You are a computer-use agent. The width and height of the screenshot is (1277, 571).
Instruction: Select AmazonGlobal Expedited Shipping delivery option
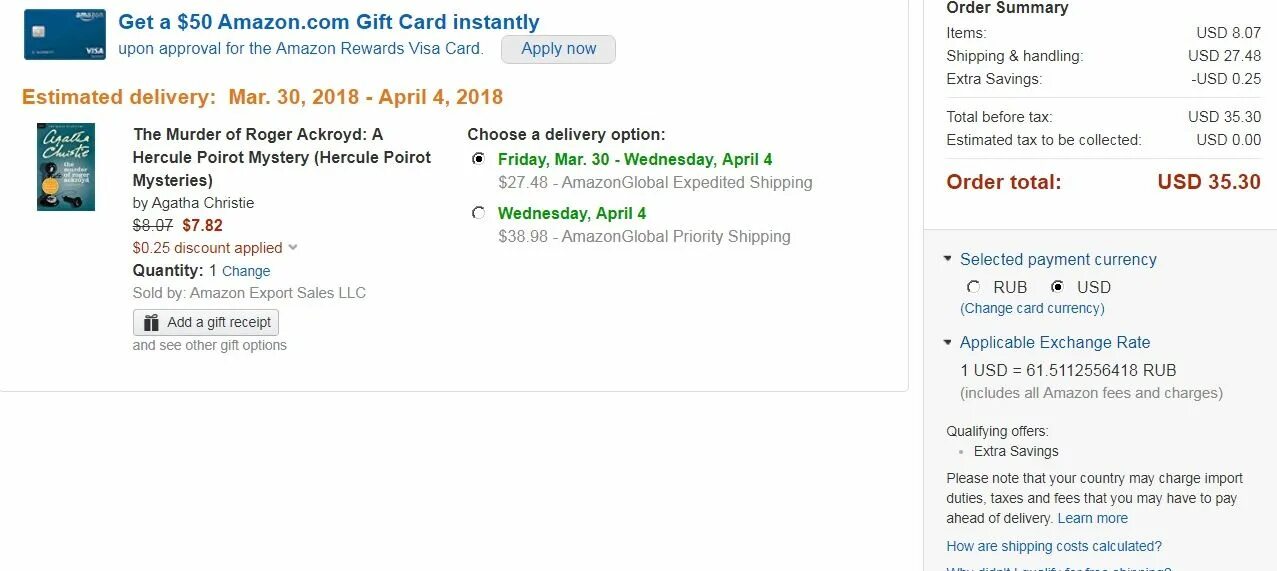click(479, 159)
